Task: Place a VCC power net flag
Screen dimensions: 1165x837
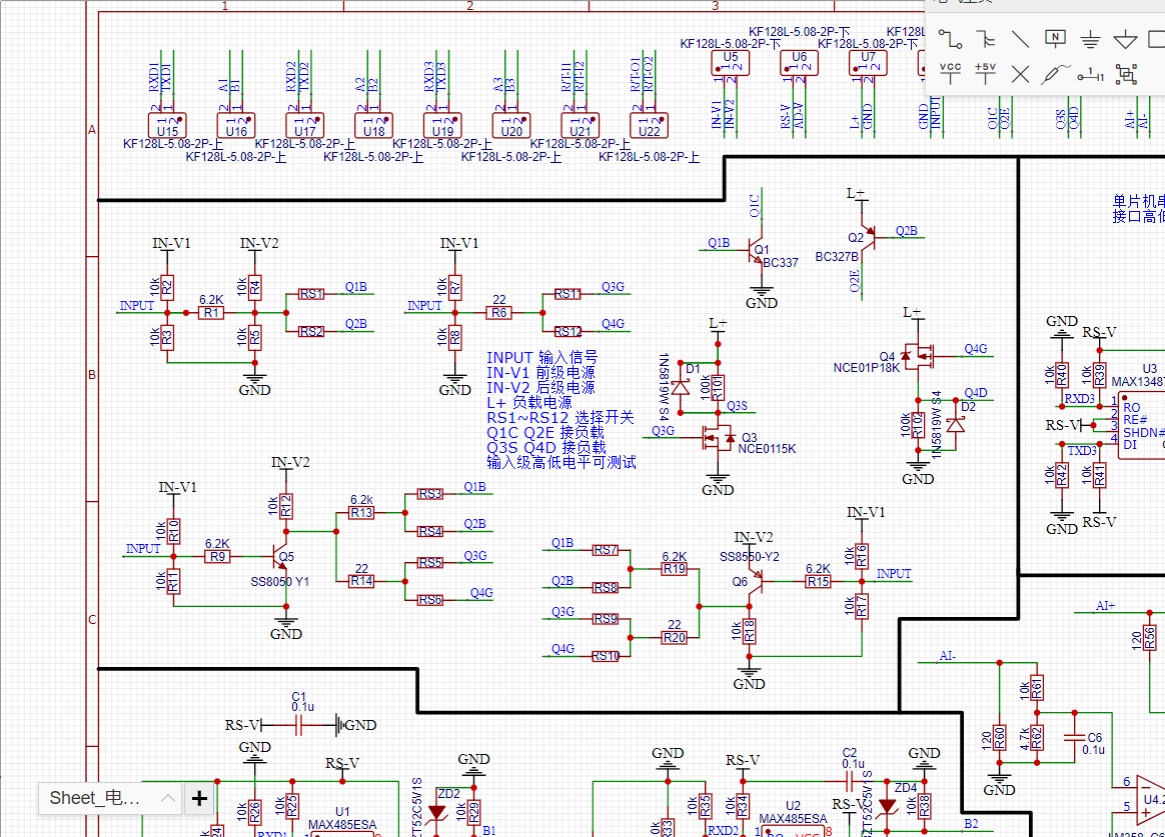Action: click(950, 73)
